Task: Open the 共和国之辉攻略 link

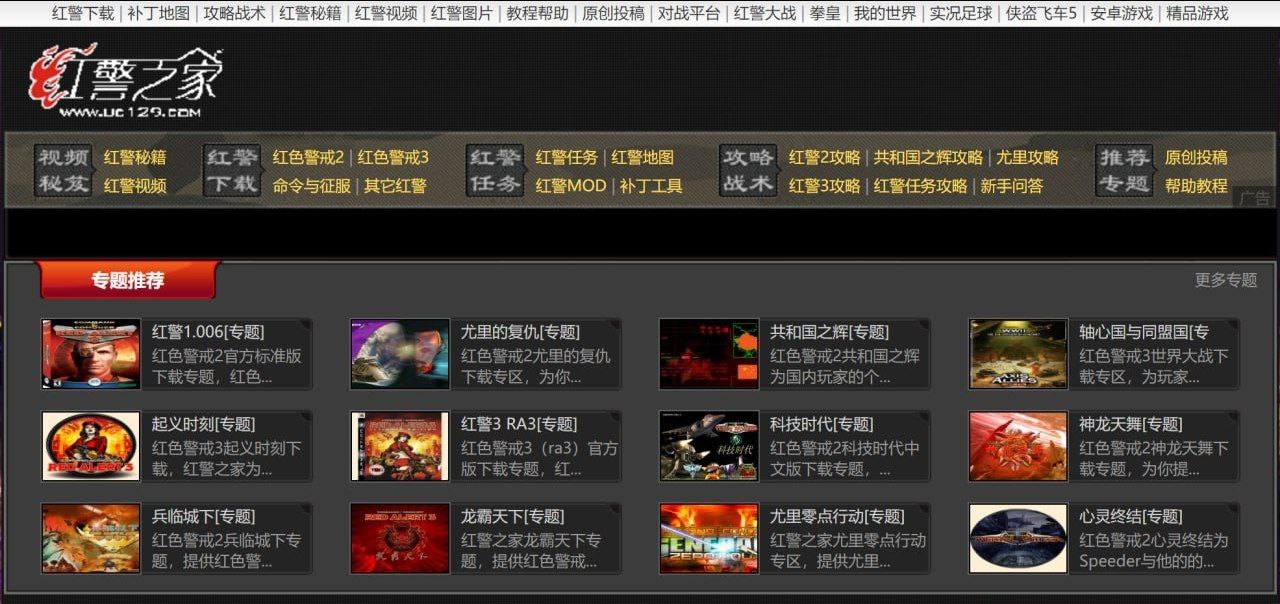Action: [928, 157]
